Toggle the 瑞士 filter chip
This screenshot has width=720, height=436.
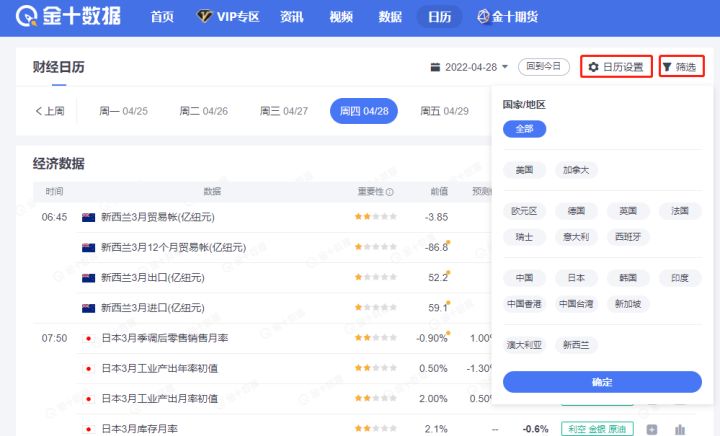point(524,237)
